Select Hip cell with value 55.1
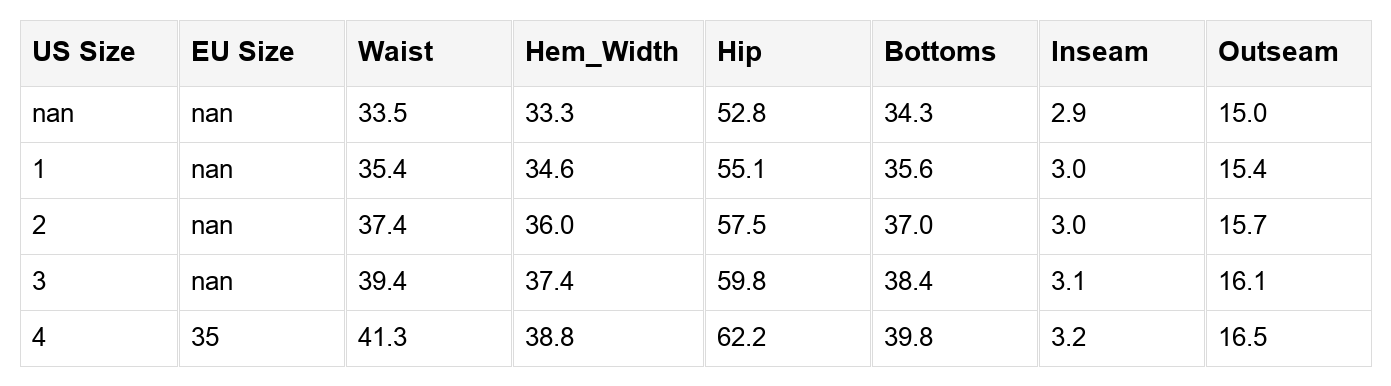The width and height of the screenshot is (1391, 386). pyautogui.click(x=788, y=170)
